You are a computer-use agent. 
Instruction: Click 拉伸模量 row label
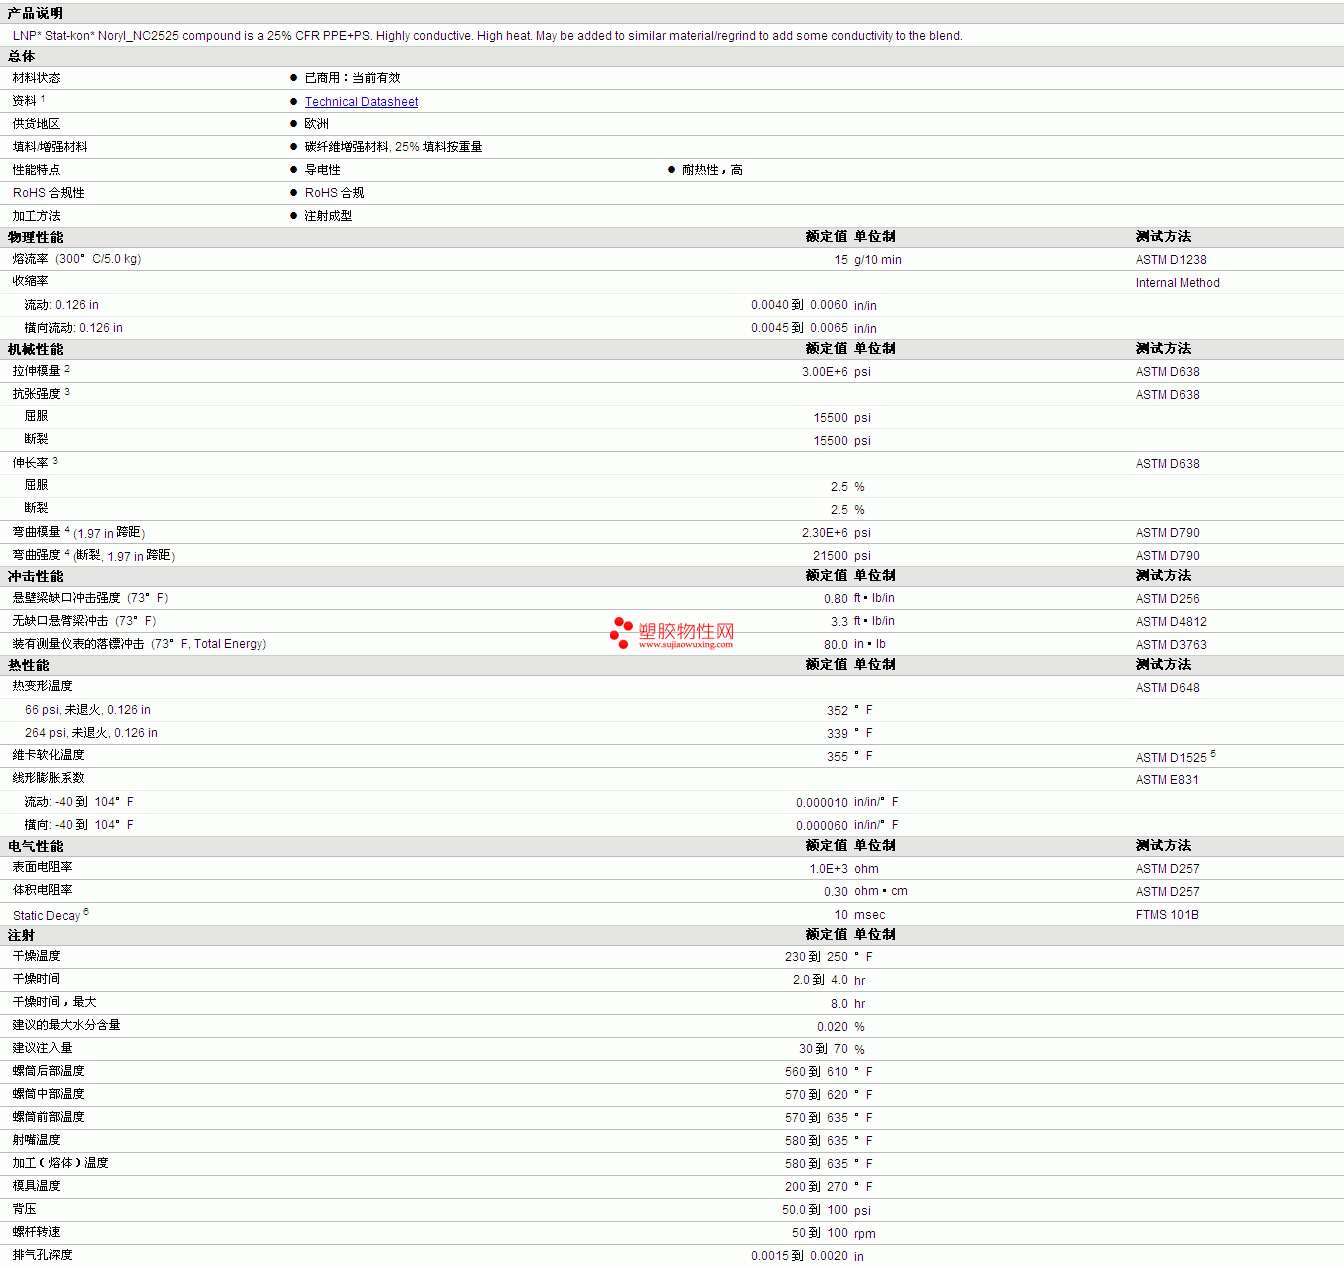coord(37,371)
